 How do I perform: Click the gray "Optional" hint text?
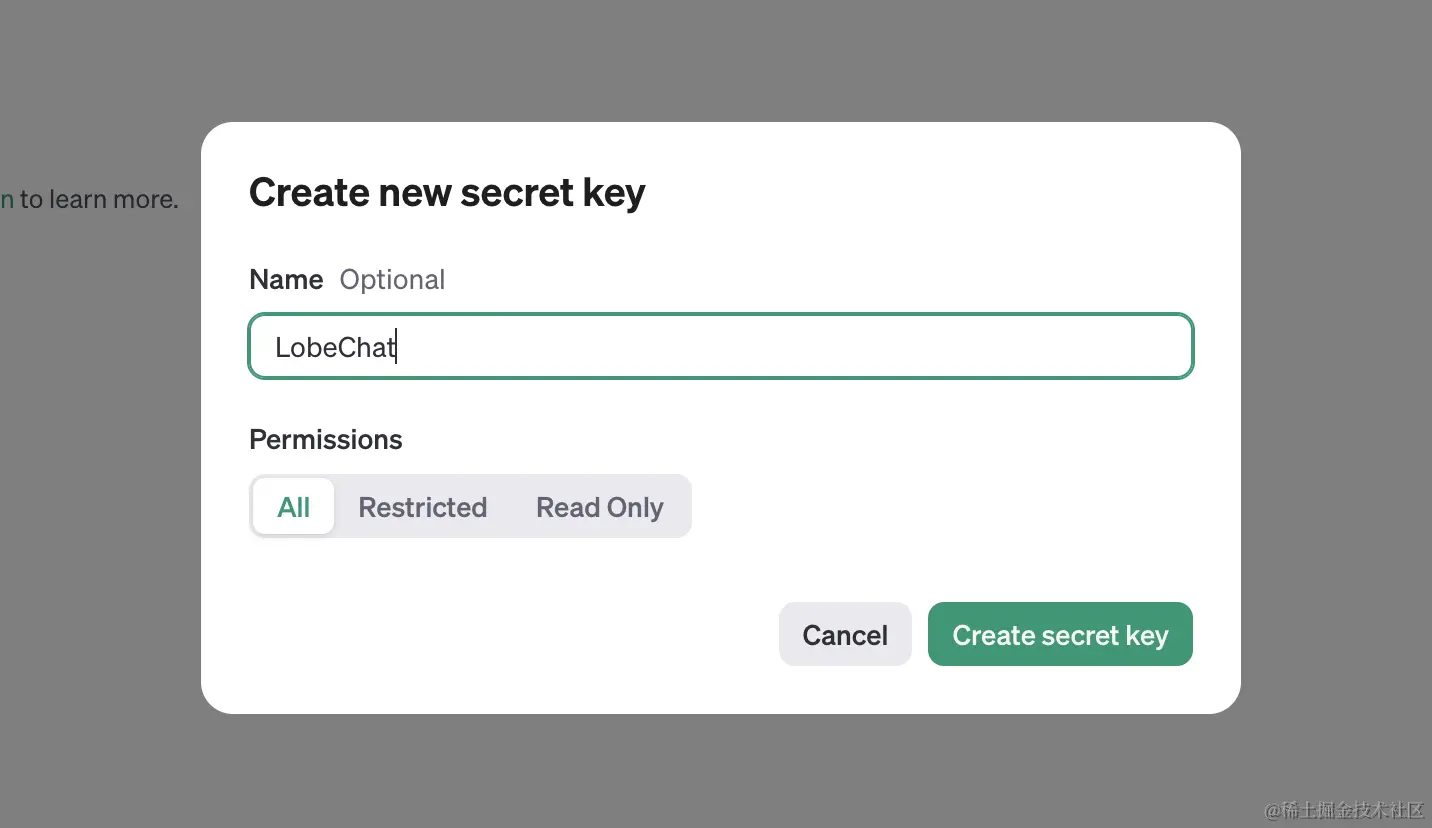click(x=392, y=279)
